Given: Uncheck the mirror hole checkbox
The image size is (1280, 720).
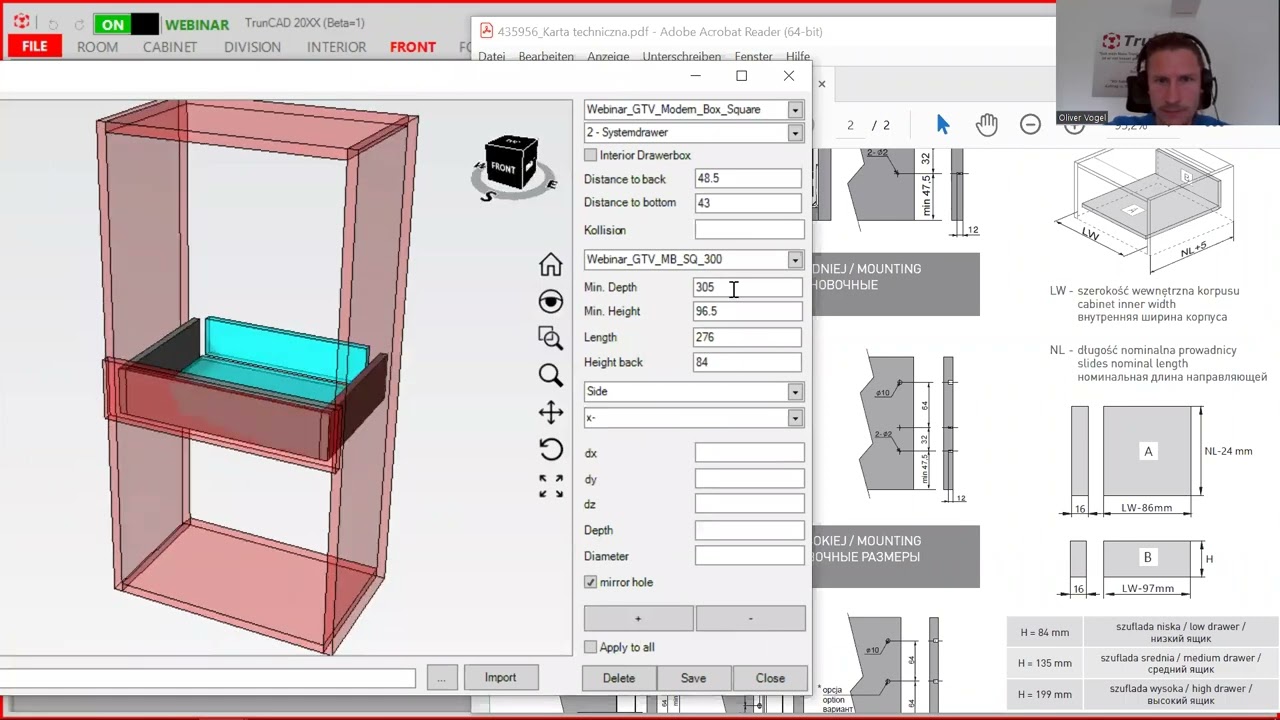Looking at the screenshot, I should coord(590,582).
